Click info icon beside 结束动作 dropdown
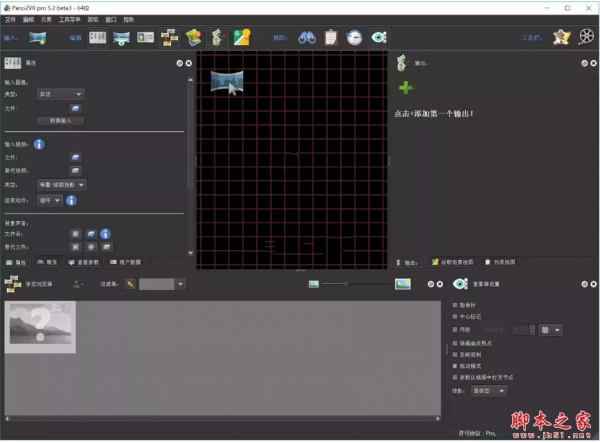 coord(71,200)
